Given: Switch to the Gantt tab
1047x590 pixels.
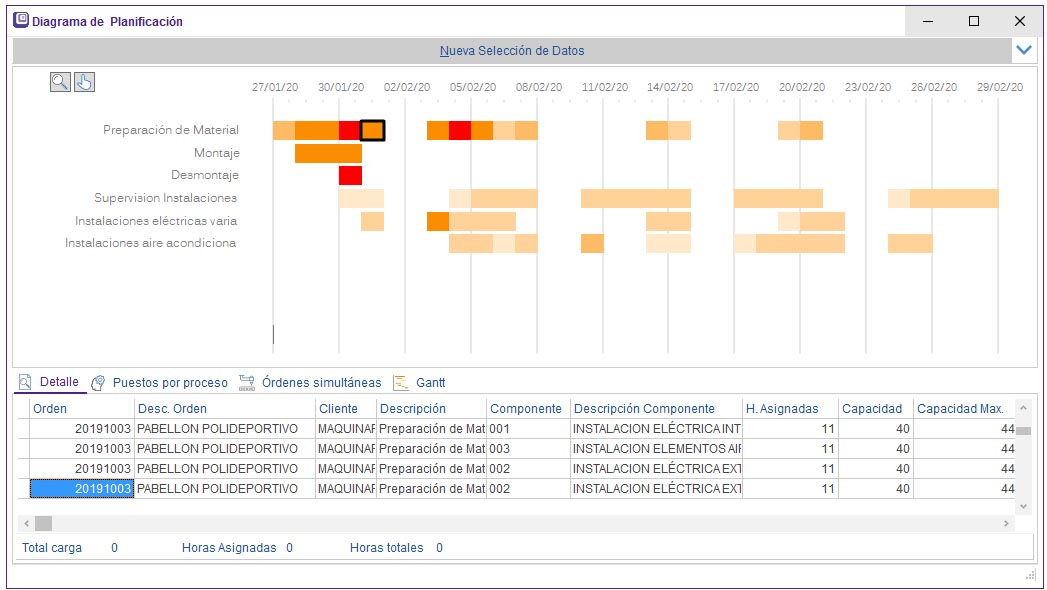Looking at the screenshot, I should click(x=430, y=383).
